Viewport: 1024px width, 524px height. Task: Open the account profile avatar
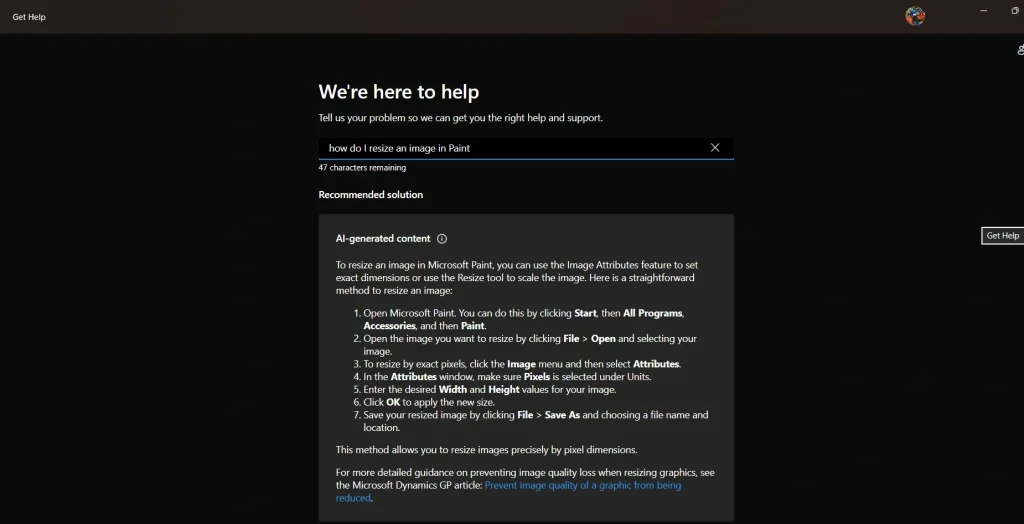click(914, 16)
